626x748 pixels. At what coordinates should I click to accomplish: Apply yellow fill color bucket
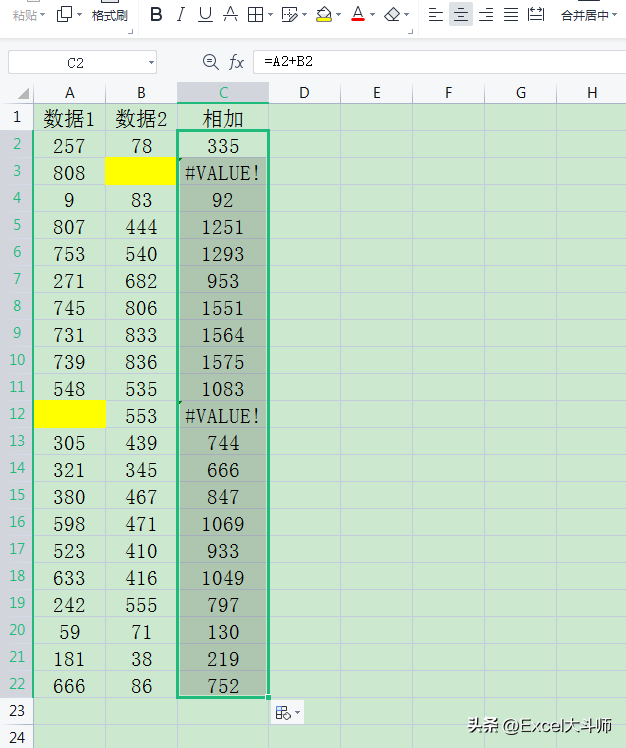coord(324,15)
